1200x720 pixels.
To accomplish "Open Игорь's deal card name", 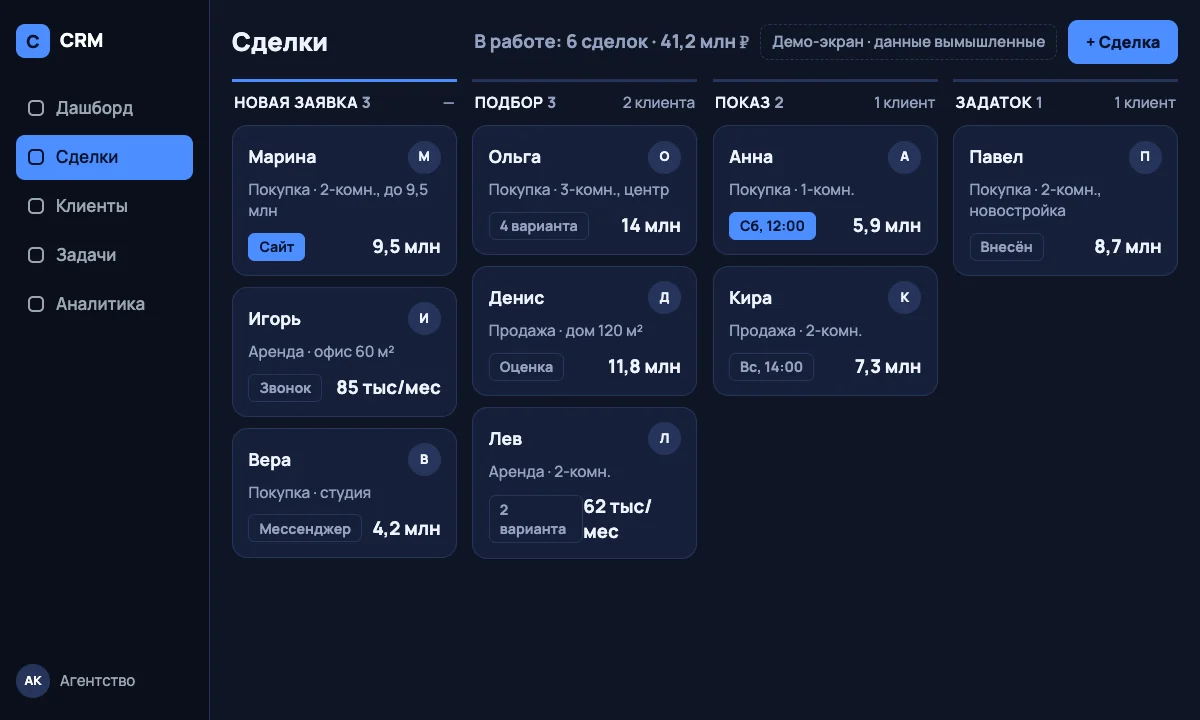I will (x=274, y=319).
